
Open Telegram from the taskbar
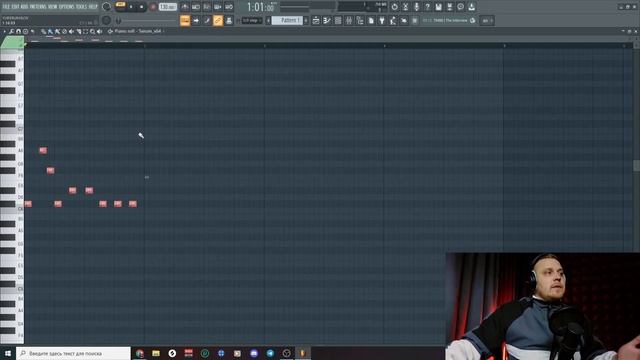(270, 353)
